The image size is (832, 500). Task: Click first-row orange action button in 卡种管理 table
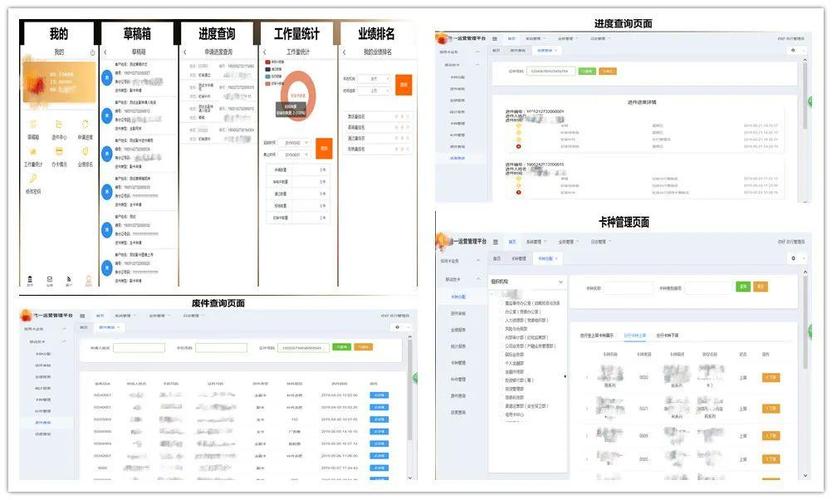click(771, 377)
